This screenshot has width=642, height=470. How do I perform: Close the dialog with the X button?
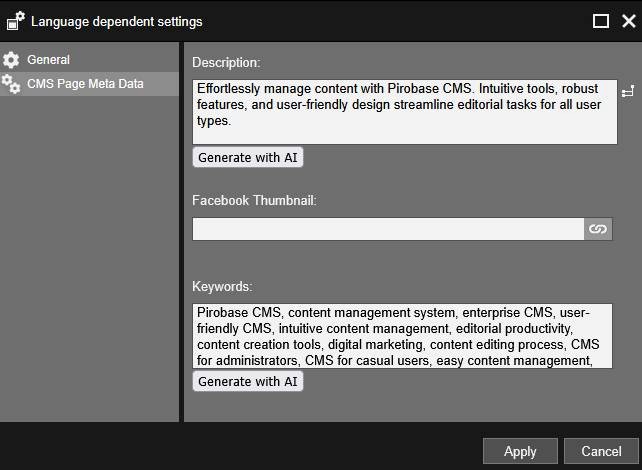click(627, 21)
